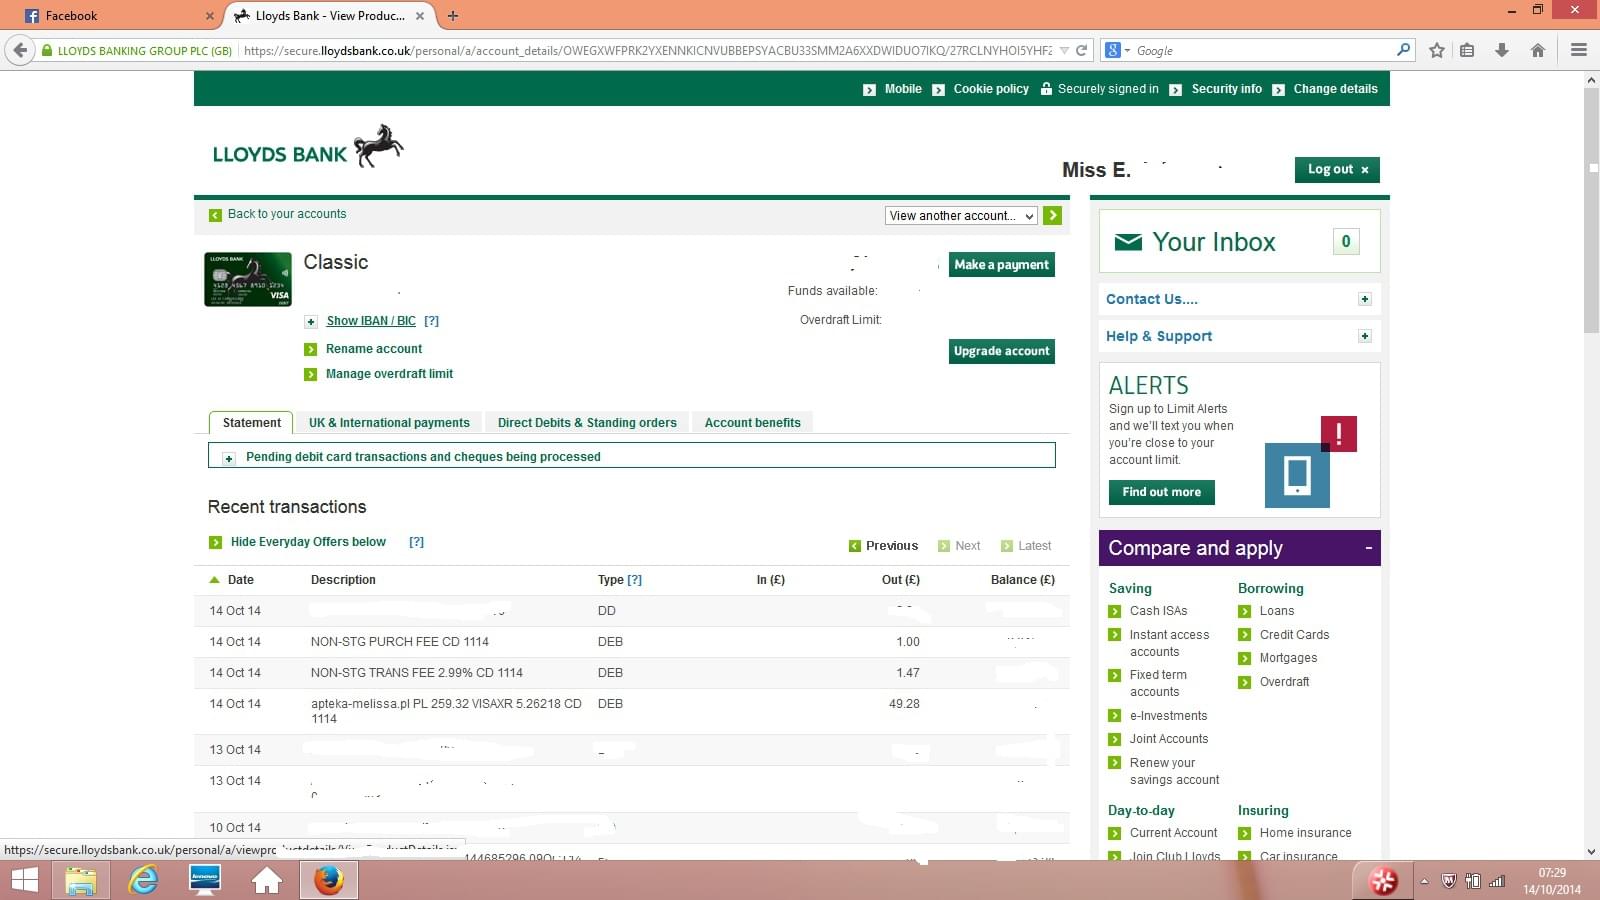The width and height of the screenshot is (1600, 900).
Task: Open the Home insurance link
Action: coord(1305,833)
